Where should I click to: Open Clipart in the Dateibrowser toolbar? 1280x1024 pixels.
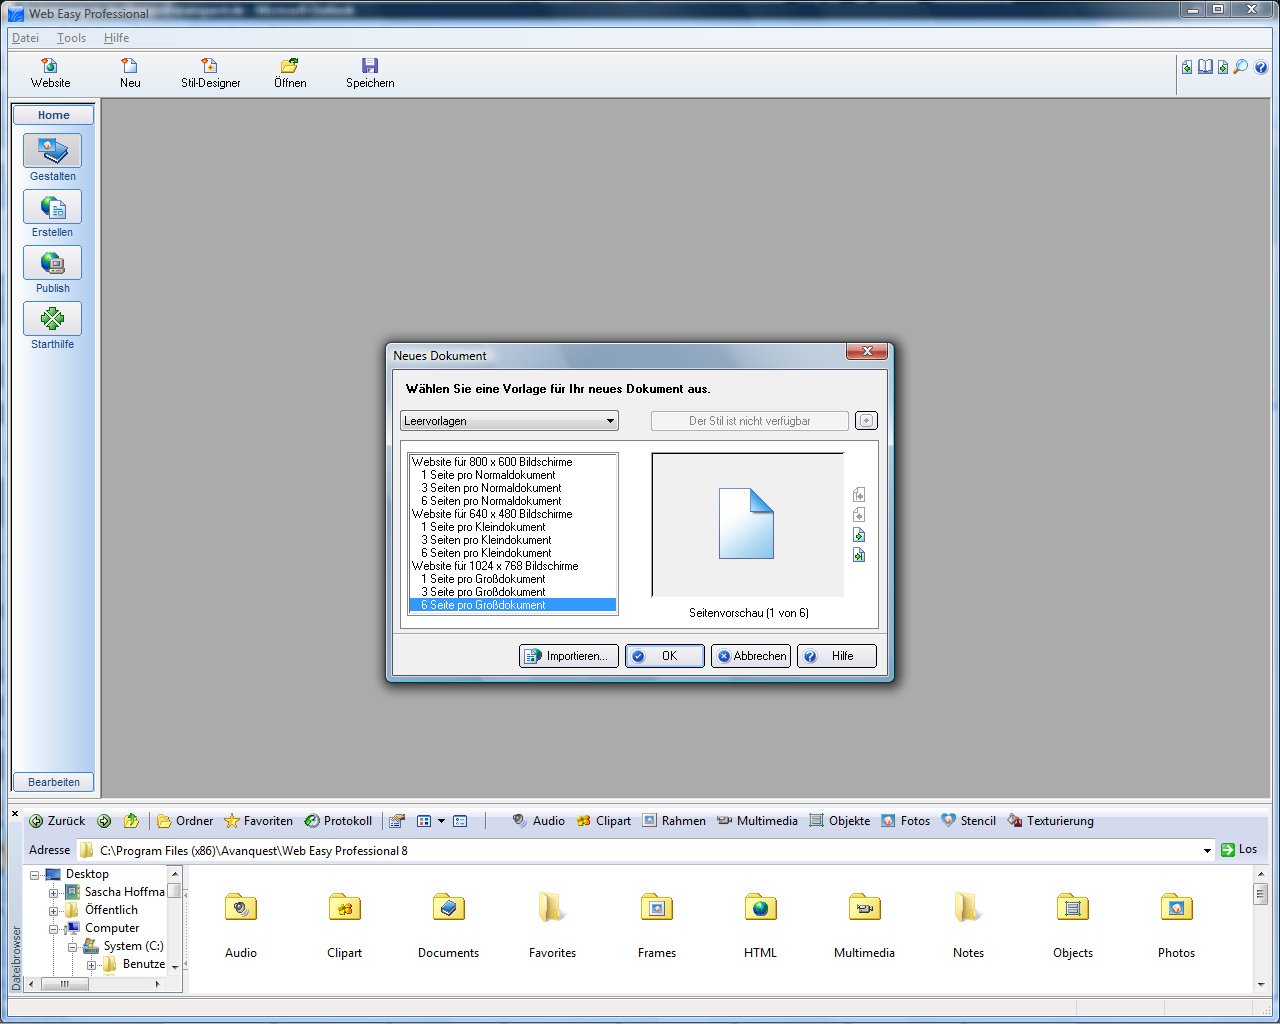(603, 820)
